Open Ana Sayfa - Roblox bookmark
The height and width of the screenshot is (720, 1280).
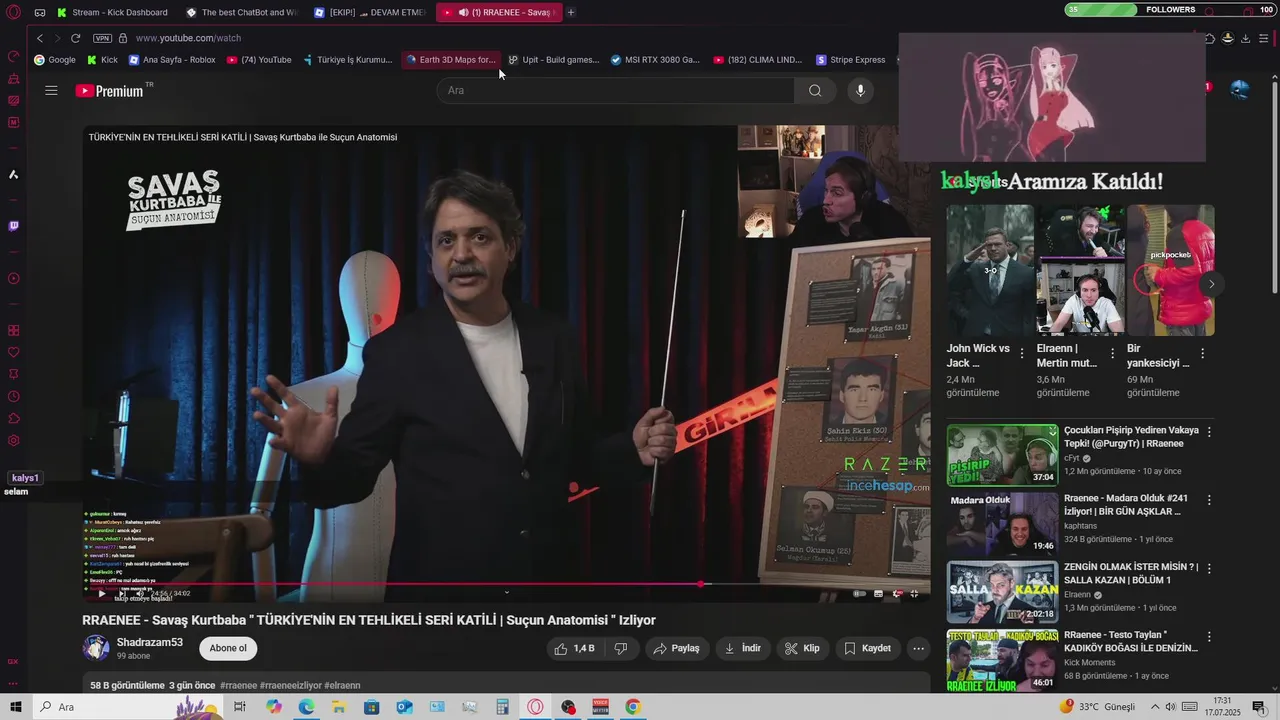click(x=172, y=60)
